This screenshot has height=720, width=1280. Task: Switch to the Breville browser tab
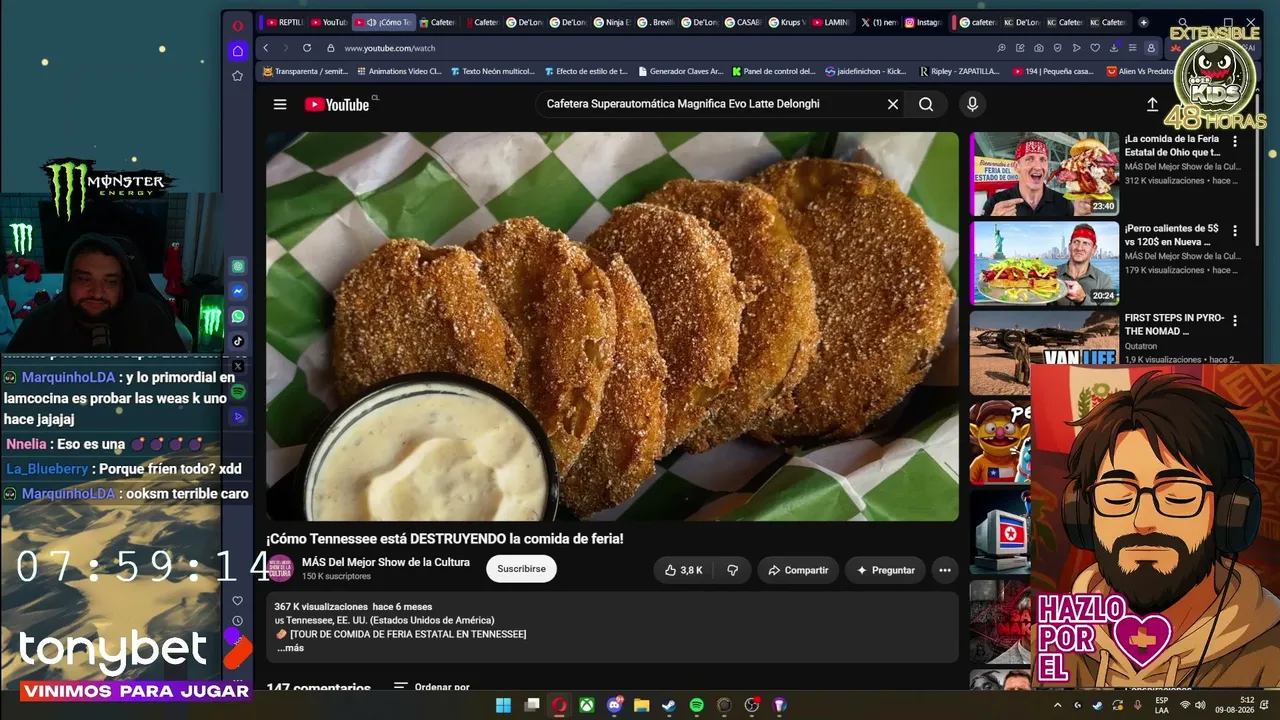click(x=656, y=22)
